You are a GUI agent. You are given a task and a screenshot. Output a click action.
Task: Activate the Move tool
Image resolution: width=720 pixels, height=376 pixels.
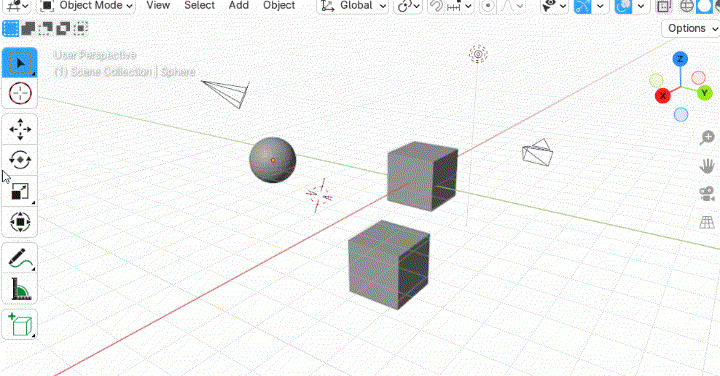(20, 129)
